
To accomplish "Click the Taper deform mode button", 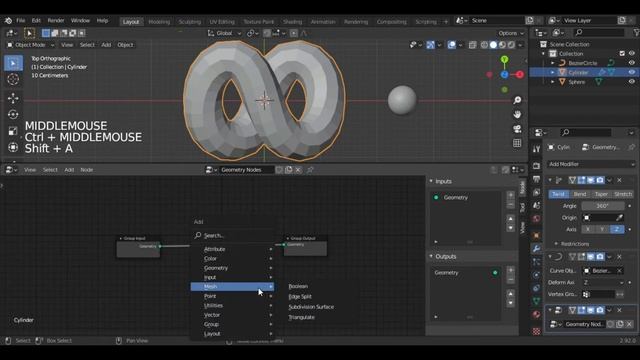I will click(601, 194).
